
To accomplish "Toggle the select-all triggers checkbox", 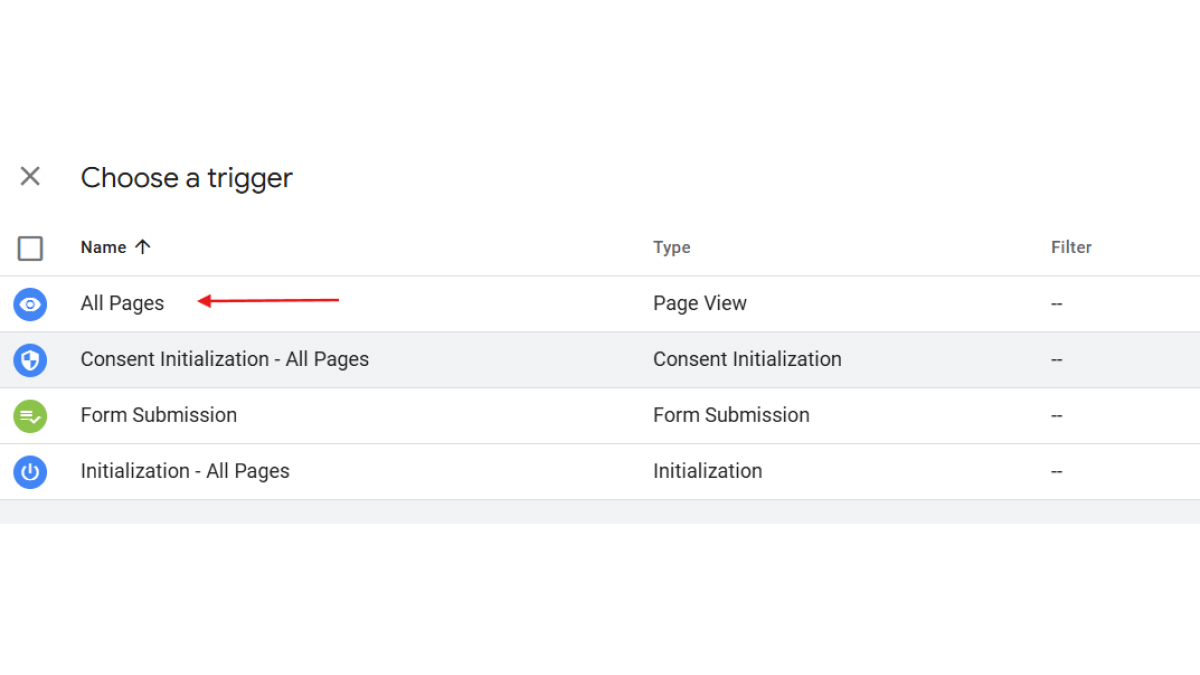I will (x=30, y=248).
